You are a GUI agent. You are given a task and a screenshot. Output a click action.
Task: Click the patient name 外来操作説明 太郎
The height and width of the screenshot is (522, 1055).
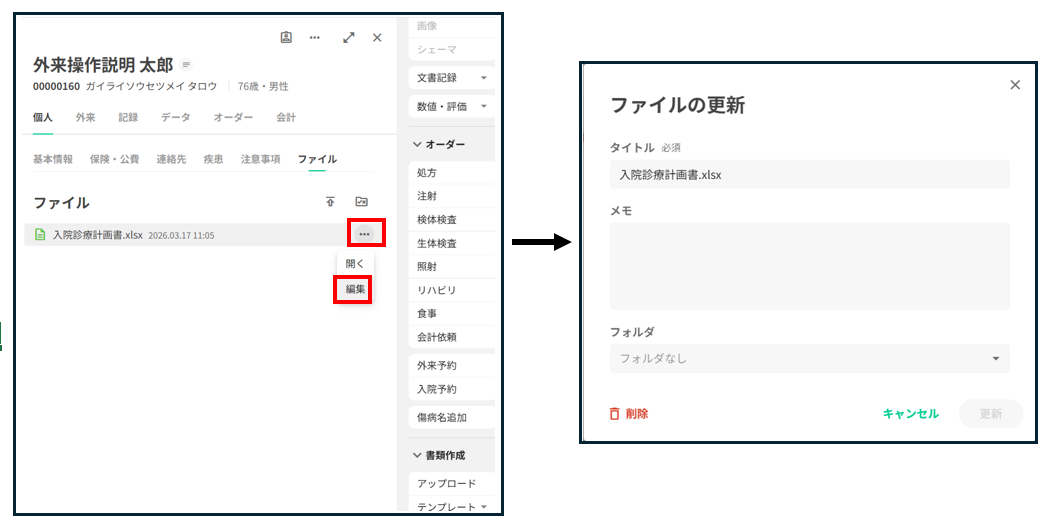coord(103,65)
